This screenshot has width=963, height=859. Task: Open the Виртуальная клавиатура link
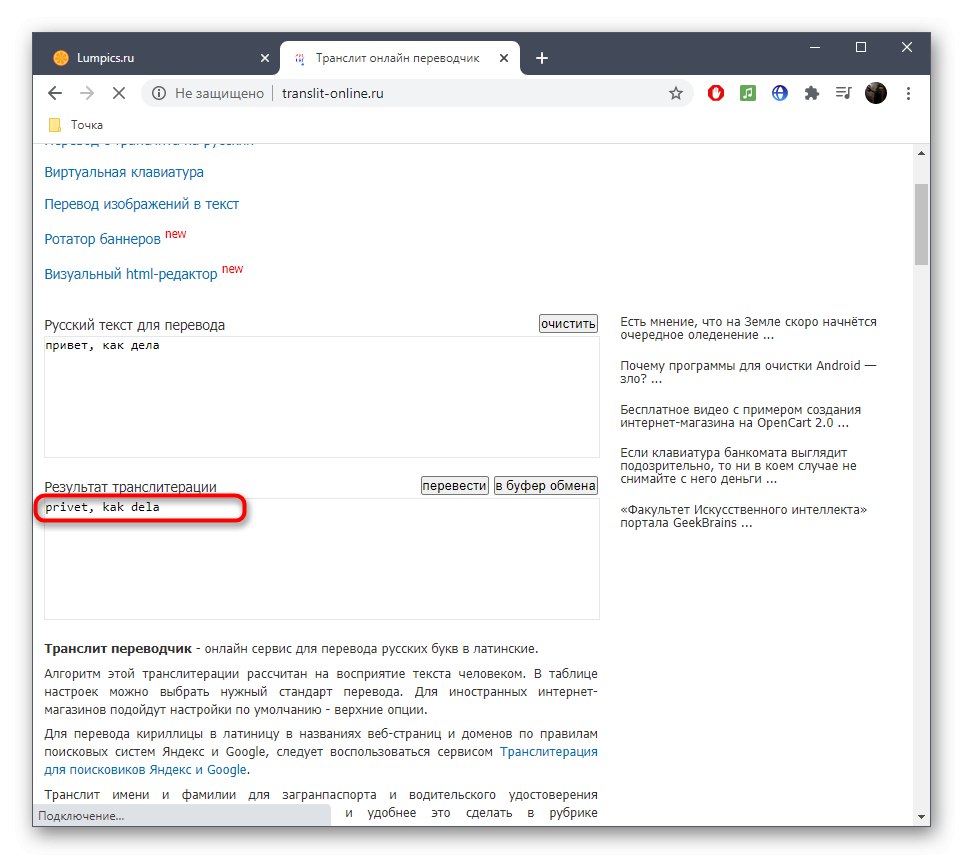(123, 171)
